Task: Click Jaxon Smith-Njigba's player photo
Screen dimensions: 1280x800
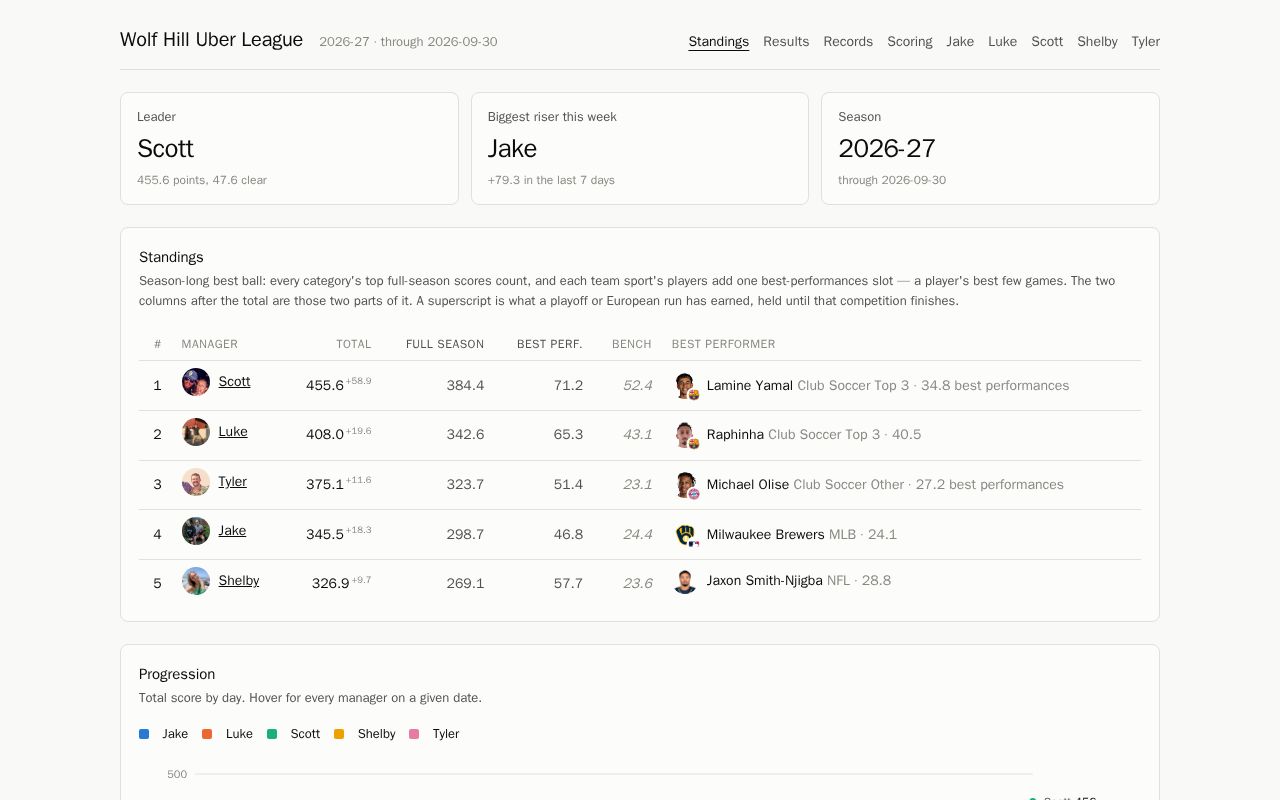Action: [685, 581]
